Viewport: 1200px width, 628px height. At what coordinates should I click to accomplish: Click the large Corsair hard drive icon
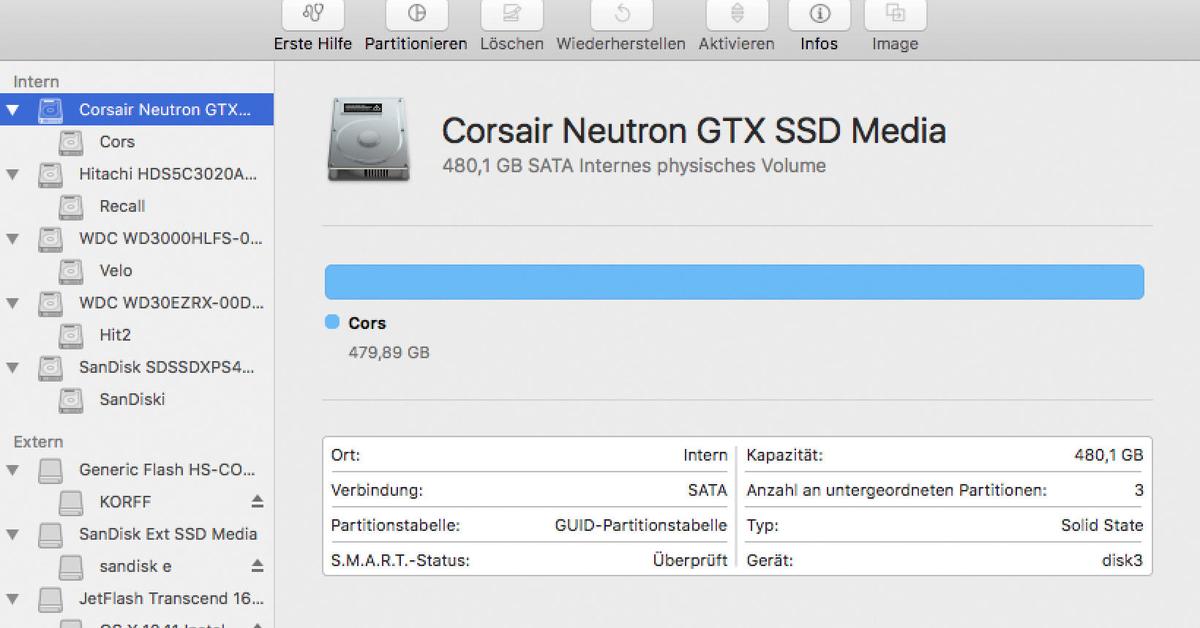(x=367, y=140)
